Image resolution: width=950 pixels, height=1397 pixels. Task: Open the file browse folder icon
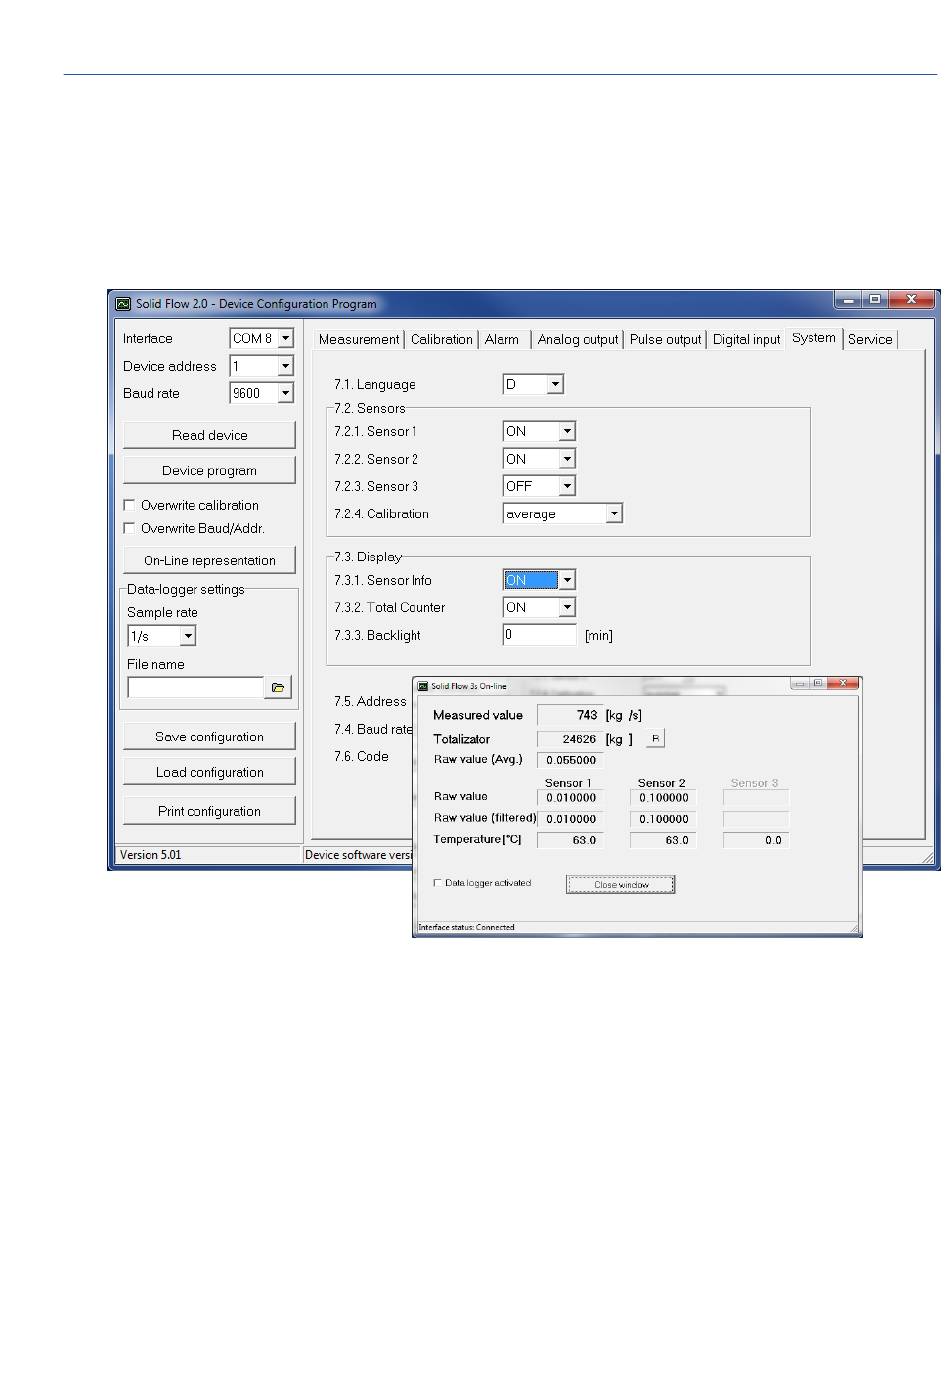[278, 688]
